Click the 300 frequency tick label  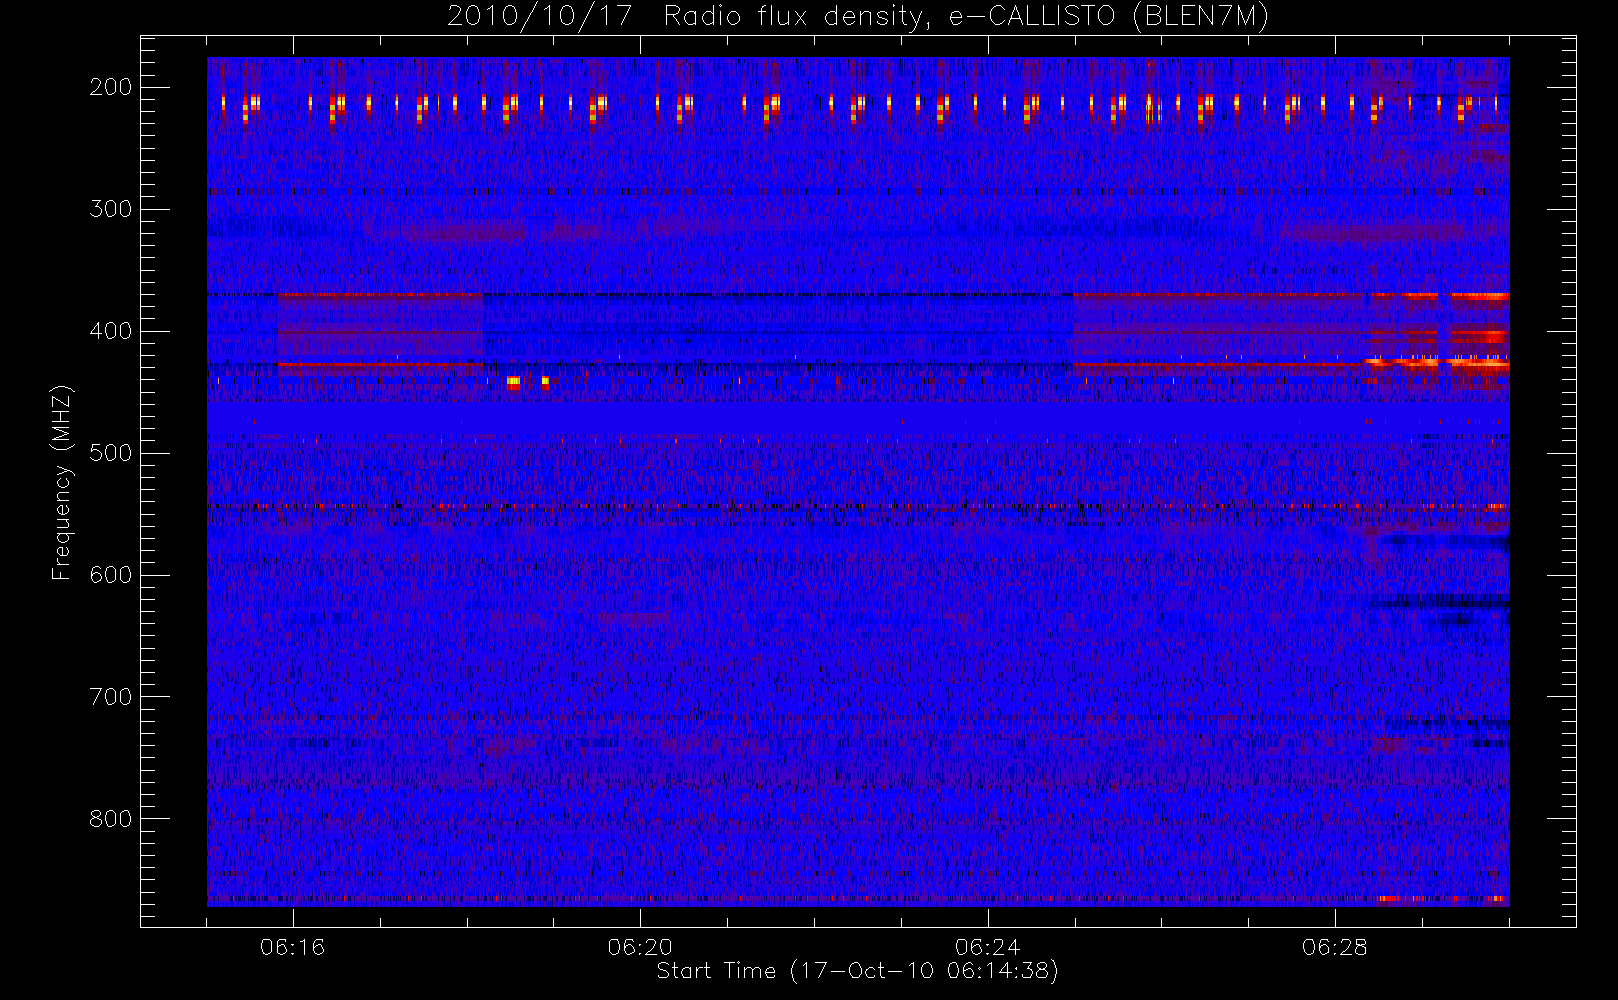[111, 209]
